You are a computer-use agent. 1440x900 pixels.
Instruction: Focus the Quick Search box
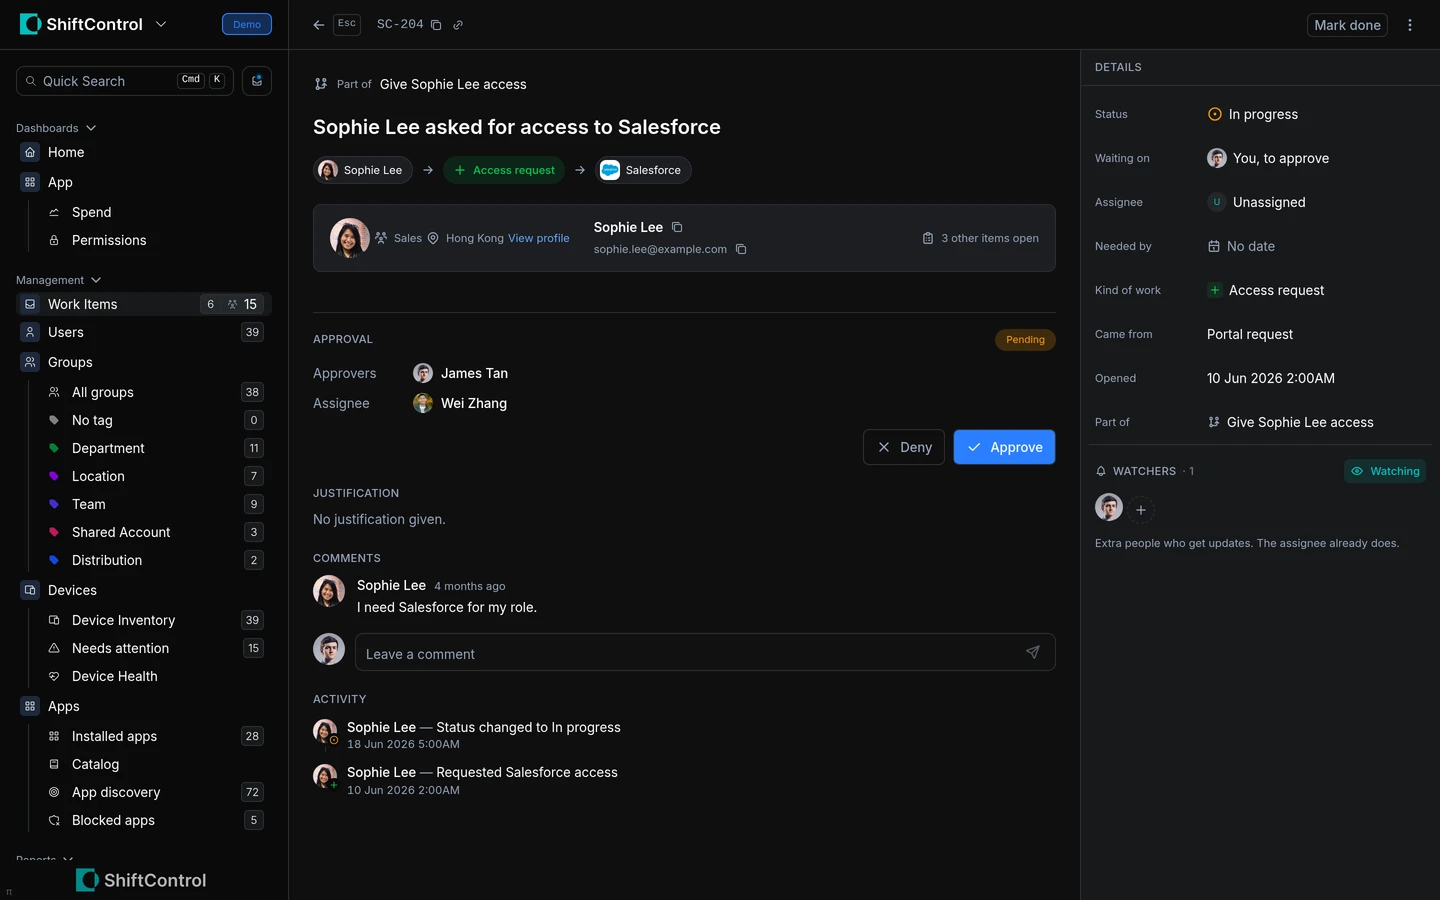125,81
